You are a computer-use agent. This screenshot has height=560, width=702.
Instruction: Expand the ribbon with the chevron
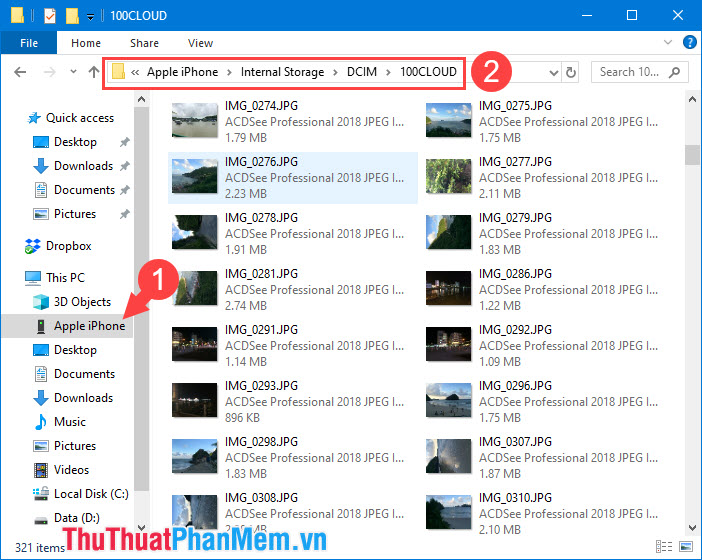click(x=668, y=43)
